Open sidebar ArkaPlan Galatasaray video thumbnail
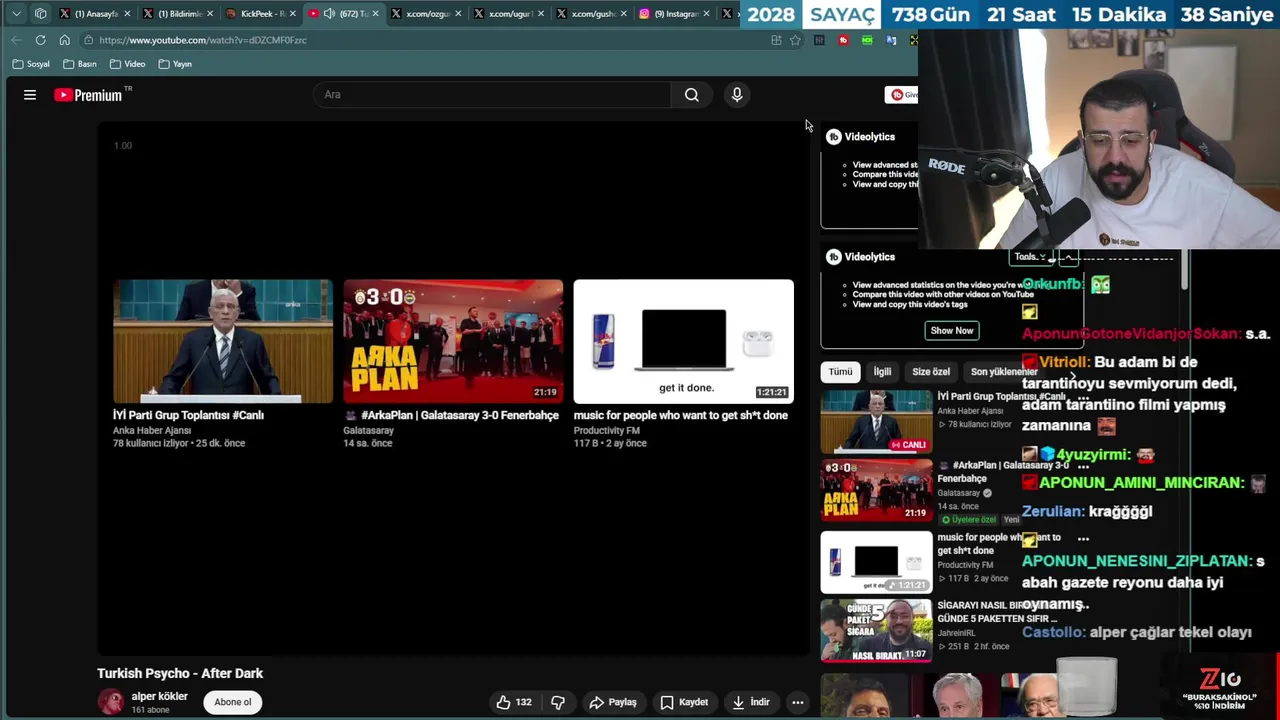The width and height of the screenshot is (1280, 720). tap(876, 490)
